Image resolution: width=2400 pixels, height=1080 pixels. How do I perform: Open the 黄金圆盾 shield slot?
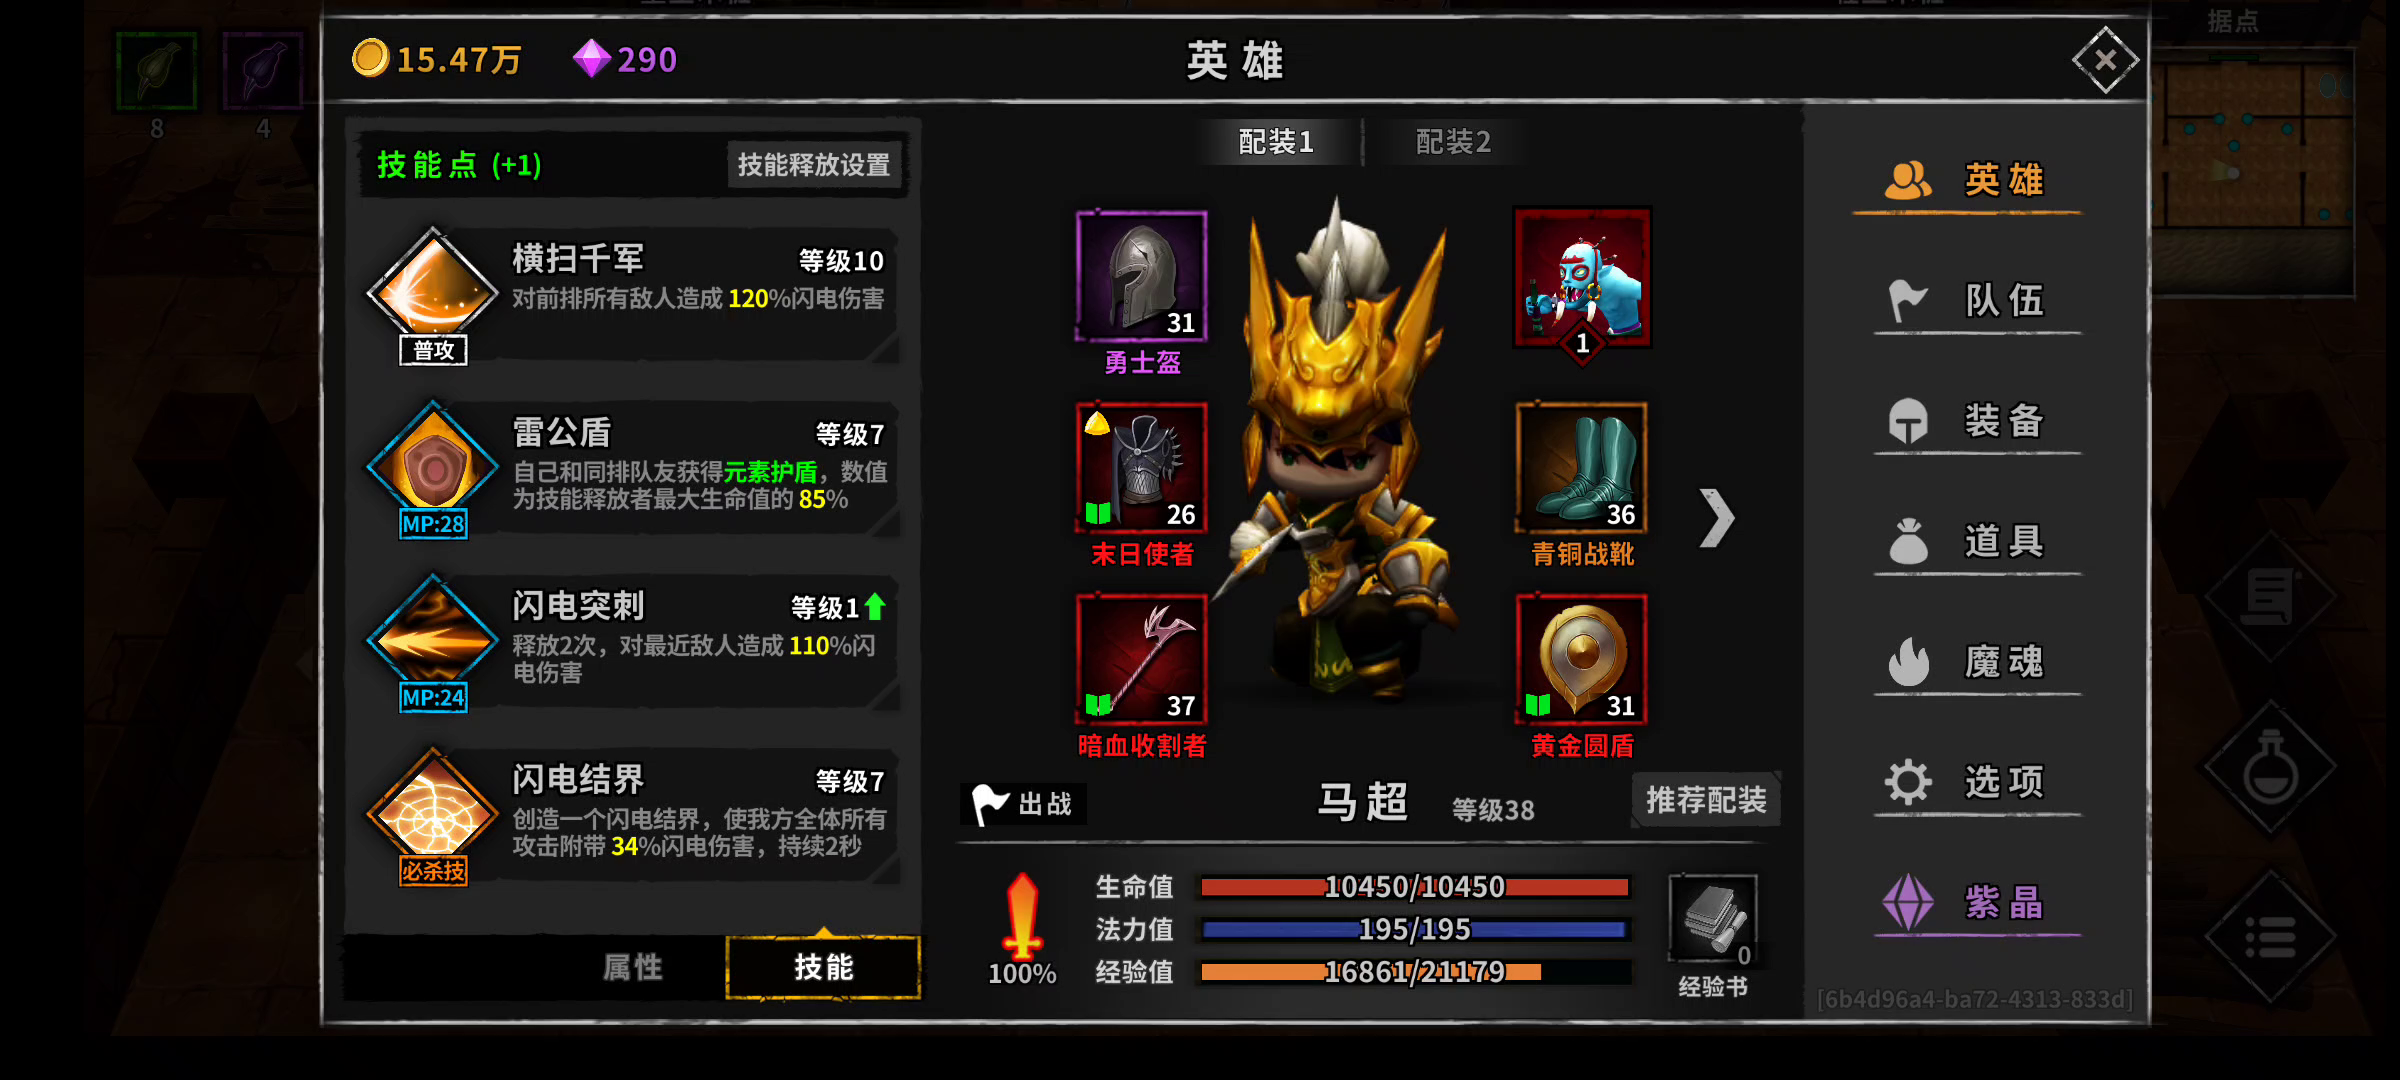pyautogui.click(x=1581, y=659)
